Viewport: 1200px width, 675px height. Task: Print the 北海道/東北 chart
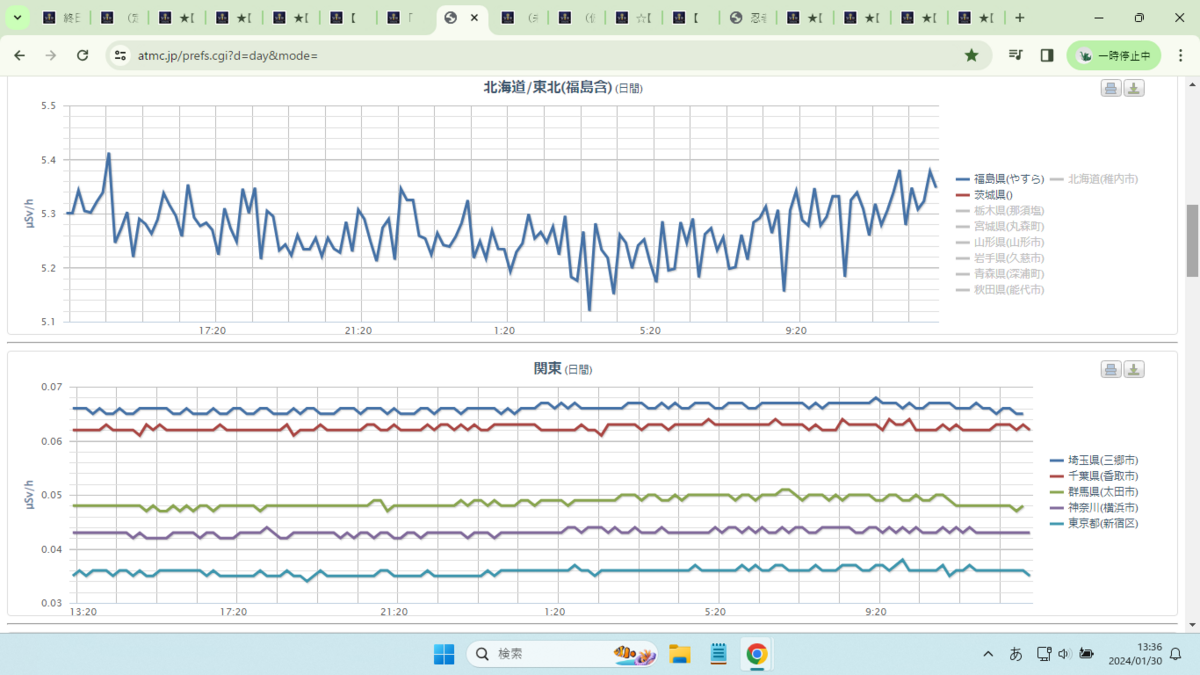pyautogui.click(x=1110, y=88)
